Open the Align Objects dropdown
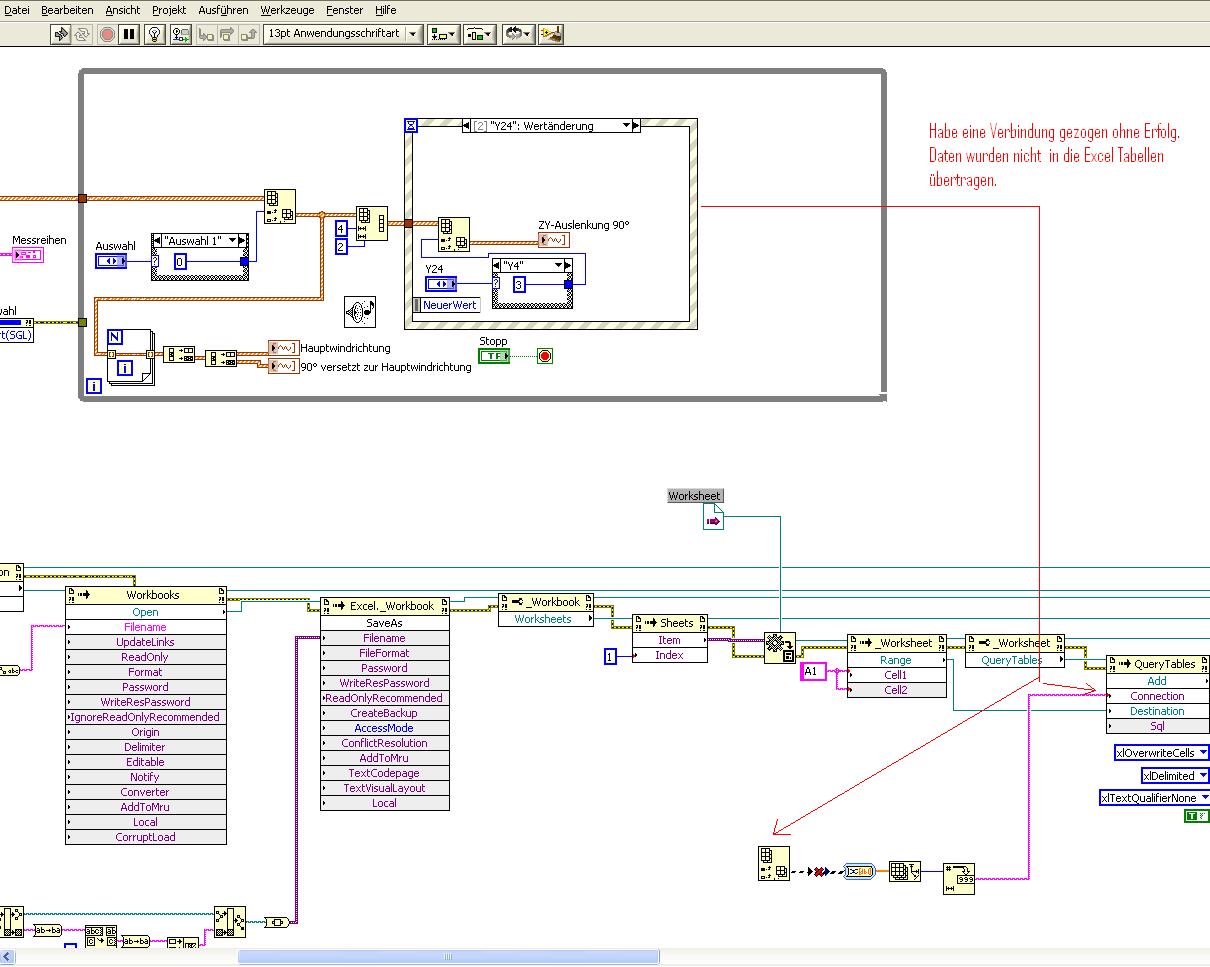 (x=443, y=34)
